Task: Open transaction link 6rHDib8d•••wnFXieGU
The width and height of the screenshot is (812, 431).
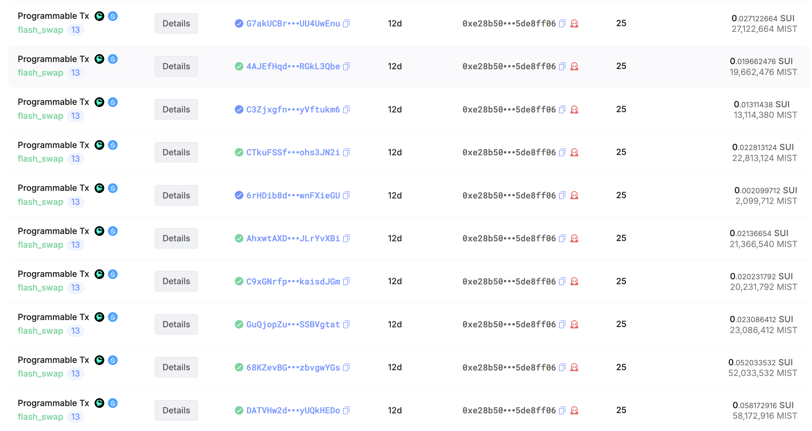Action: click(x=293, y=195)
